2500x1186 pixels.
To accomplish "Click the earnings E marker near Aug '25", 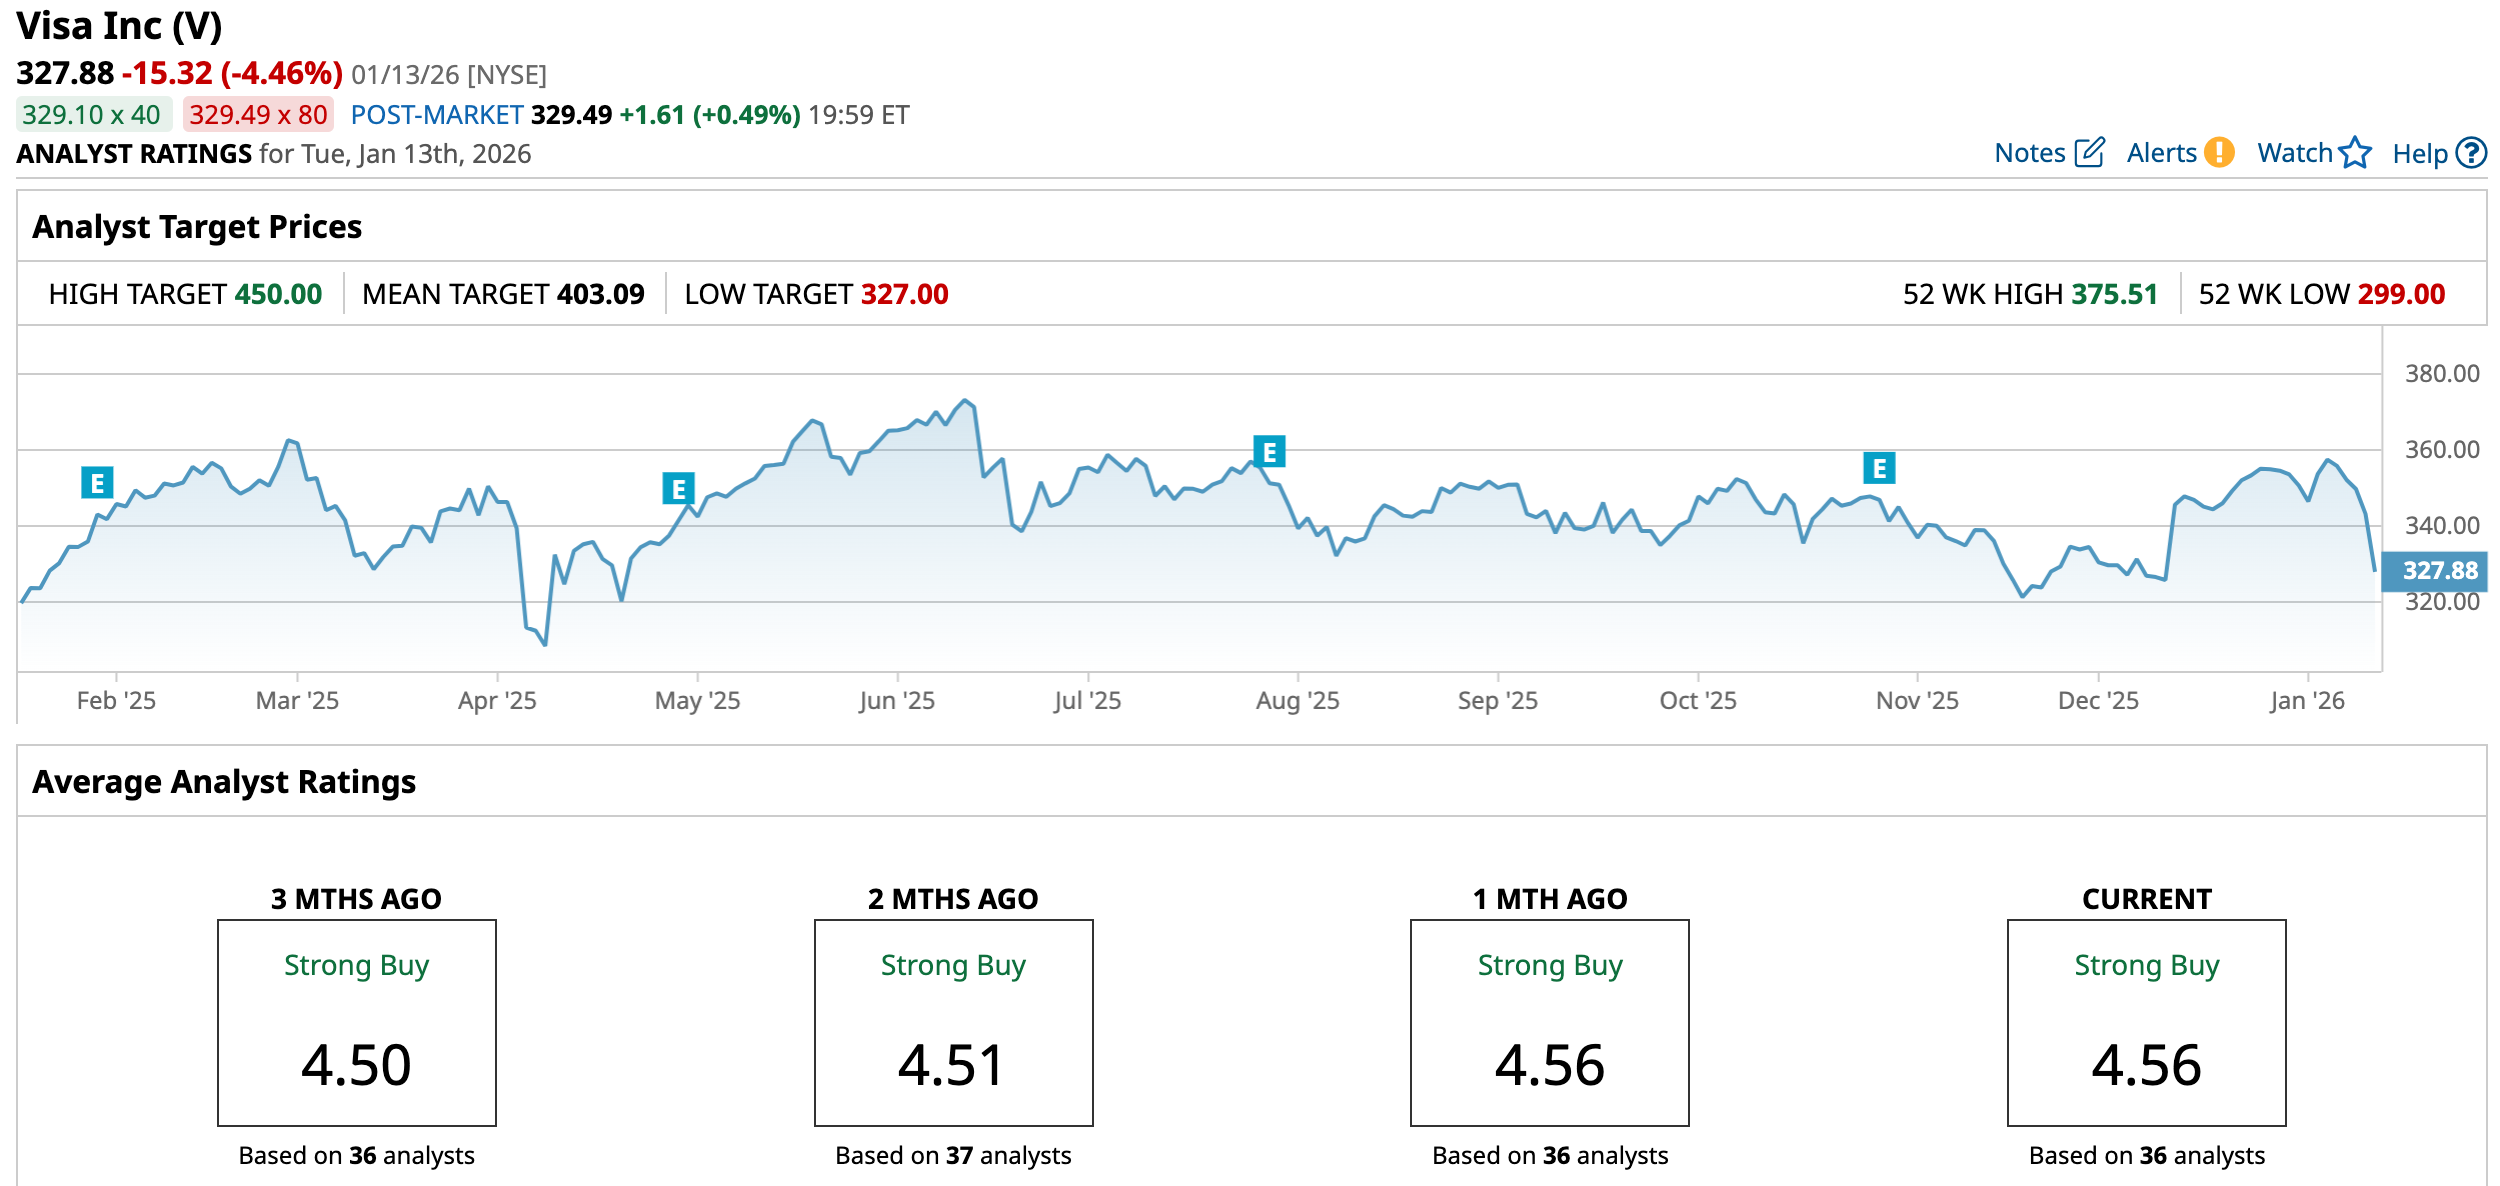I will pyautogui.click(x=1269, y=452).
